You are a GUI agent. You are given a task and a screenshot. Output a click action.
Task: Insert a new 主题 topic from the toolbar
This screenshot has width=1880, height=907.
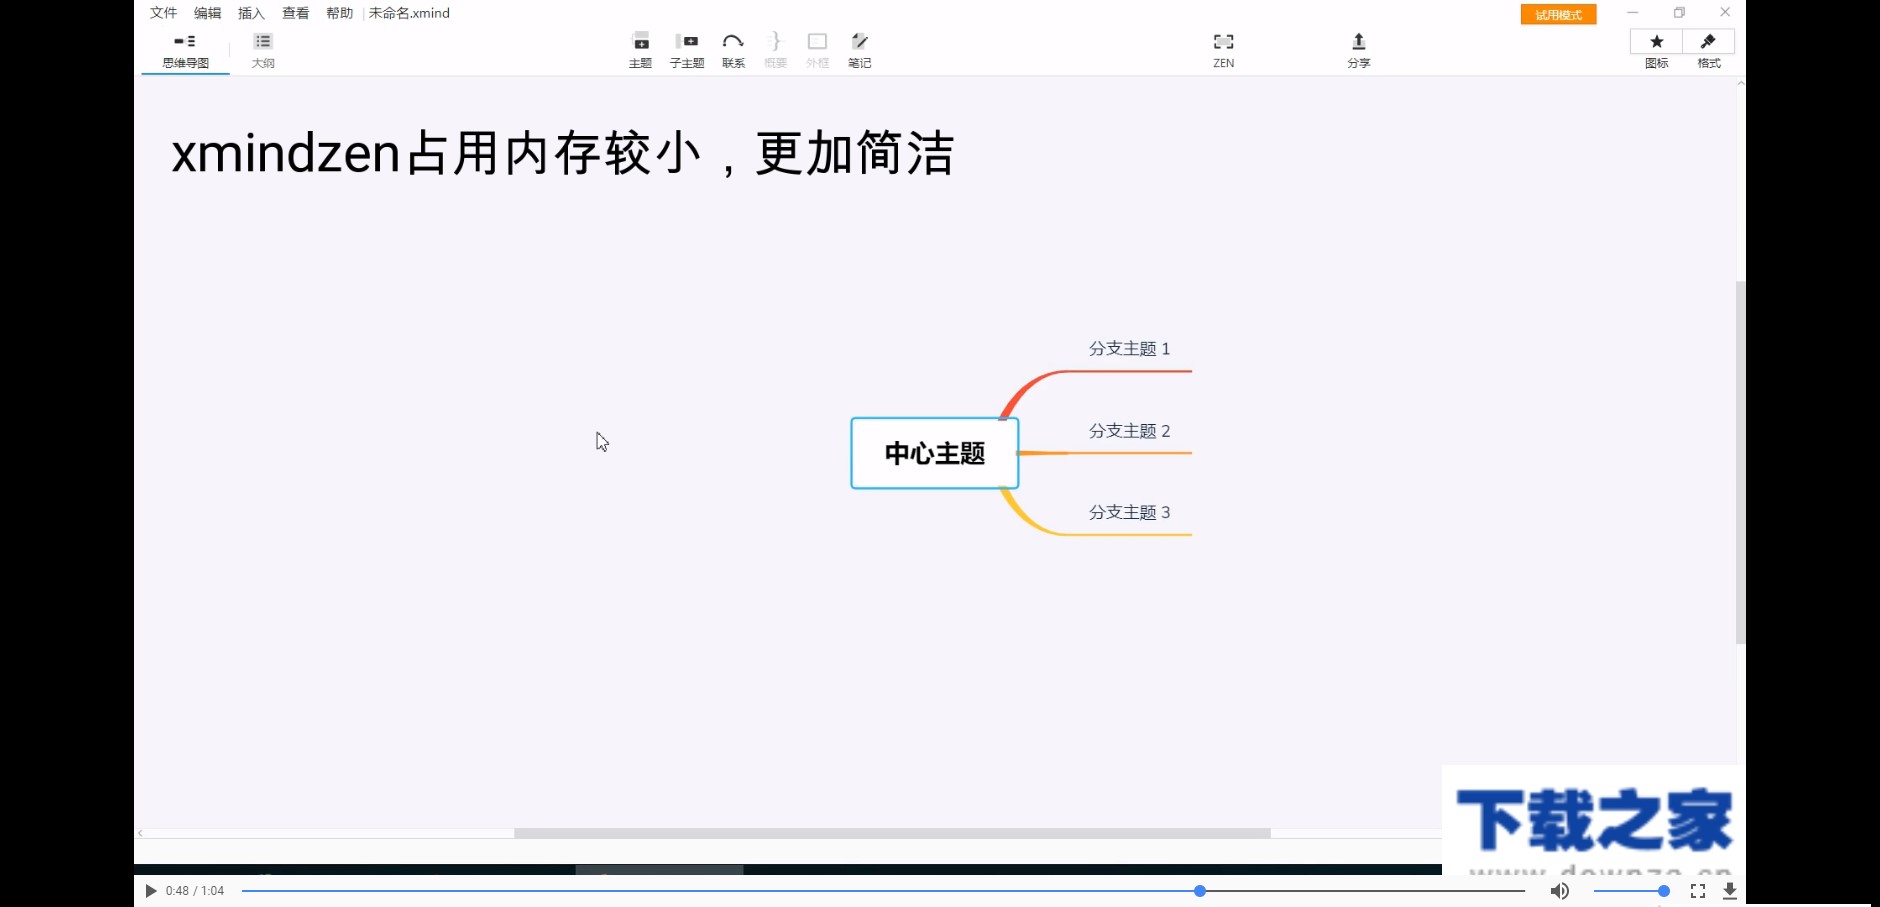pos(641,48)
